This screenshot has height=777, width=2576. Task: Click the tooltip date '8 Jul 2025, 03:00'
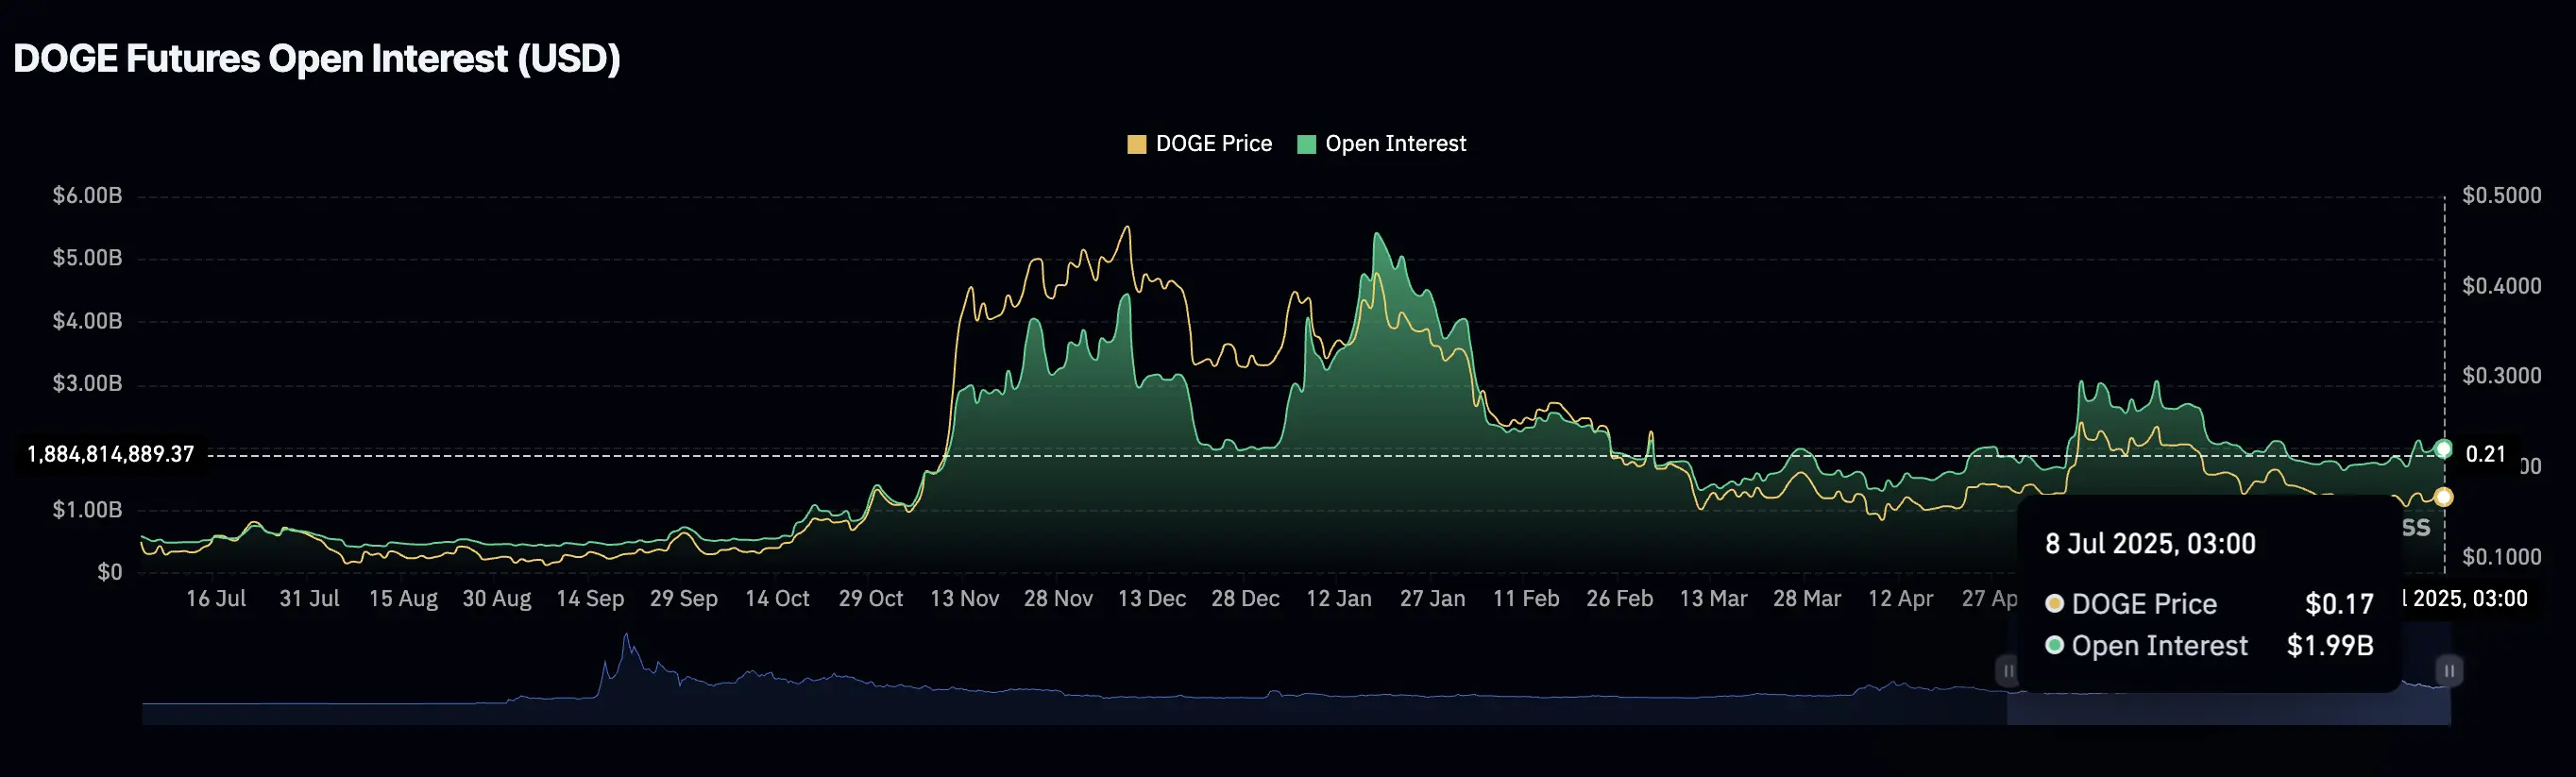point(2150,544)
